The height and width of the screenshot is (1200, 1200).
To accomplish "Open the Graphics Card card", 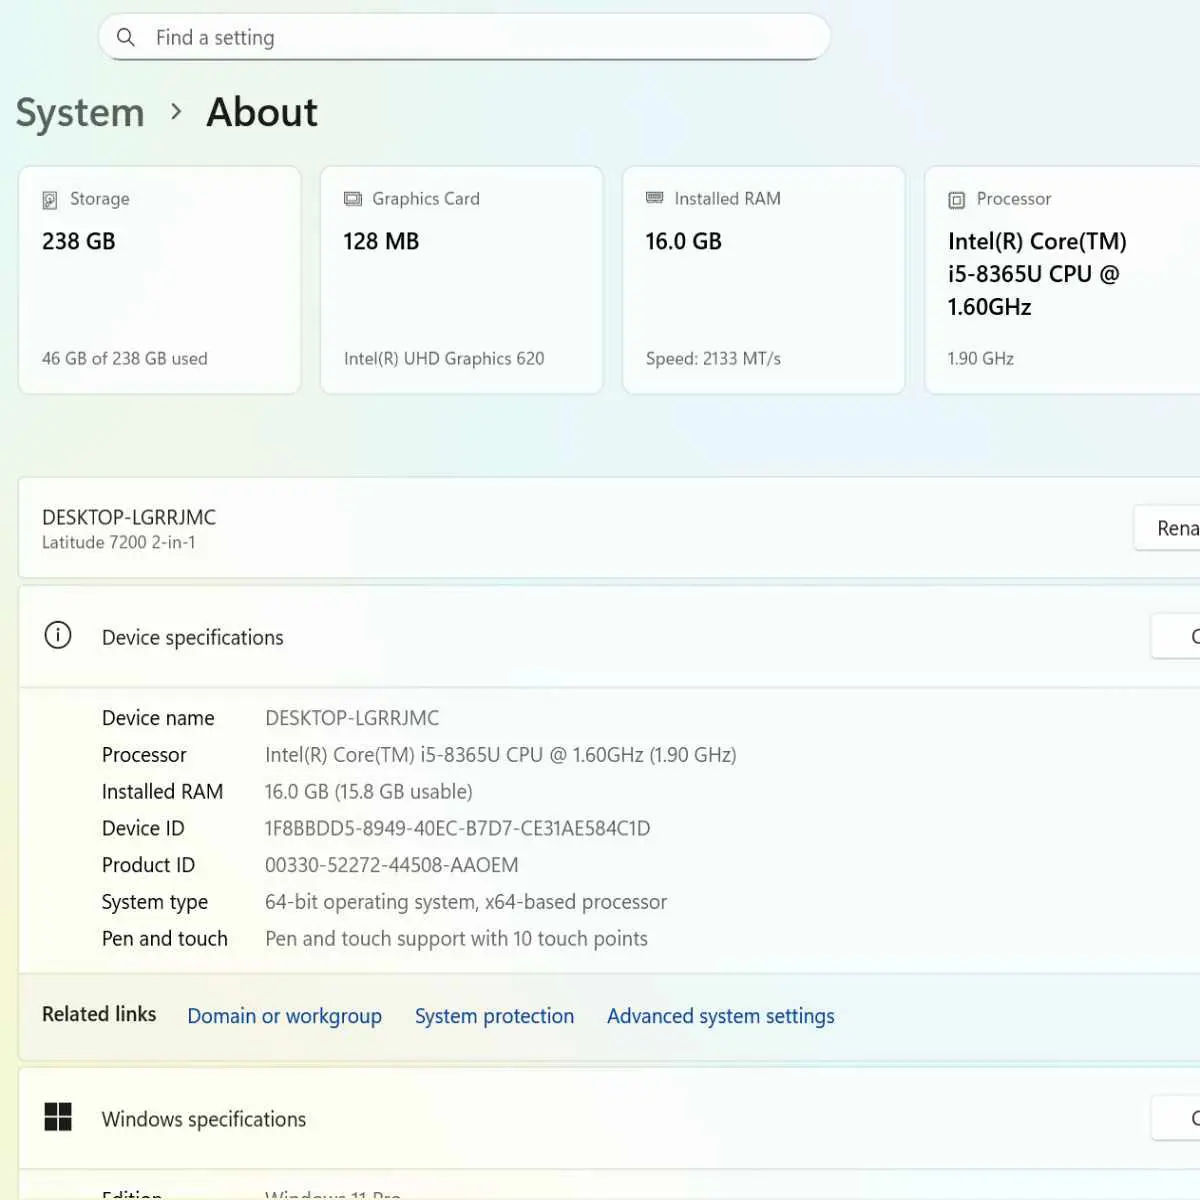I will (x=461, y=280).
